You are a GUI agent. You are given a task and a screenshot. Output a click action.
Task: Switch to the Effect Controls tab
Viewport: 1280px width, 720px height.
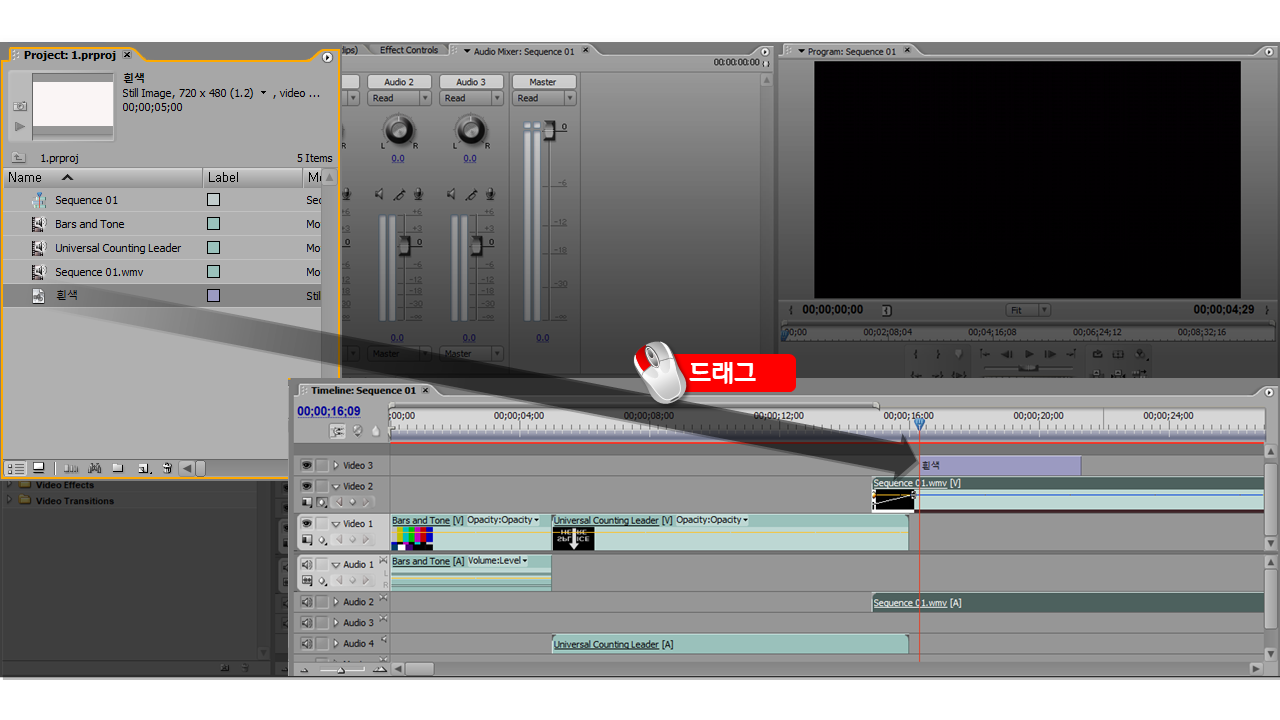pos(409,50)
